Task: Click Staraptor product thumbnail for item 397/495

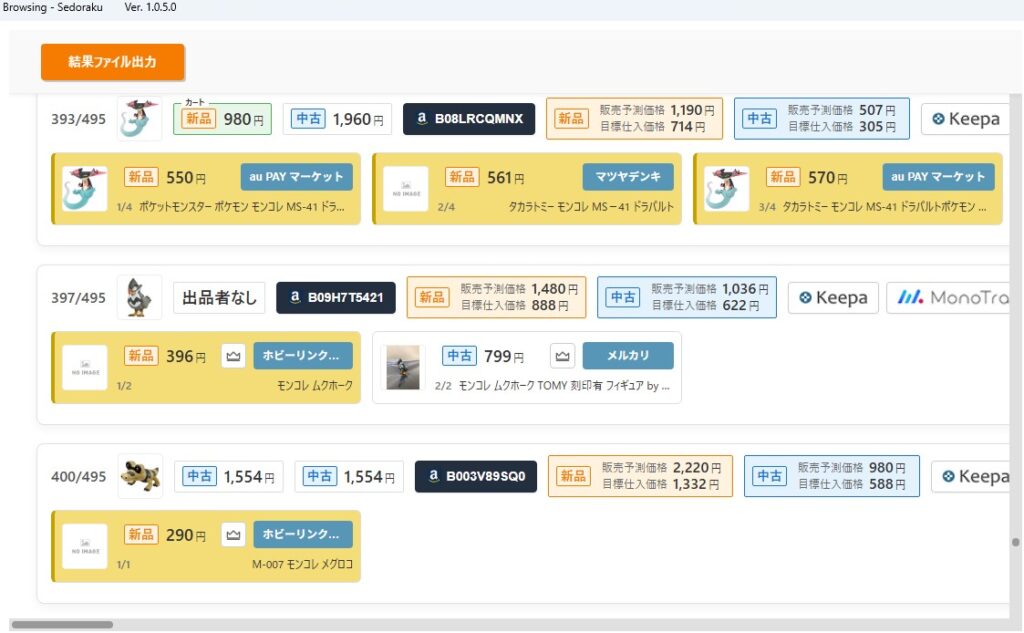Action: (x=139, y=297)
